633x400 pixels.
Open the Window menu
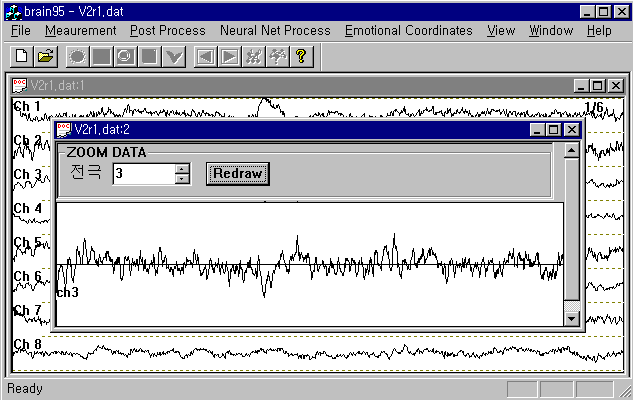coord(551,31)
